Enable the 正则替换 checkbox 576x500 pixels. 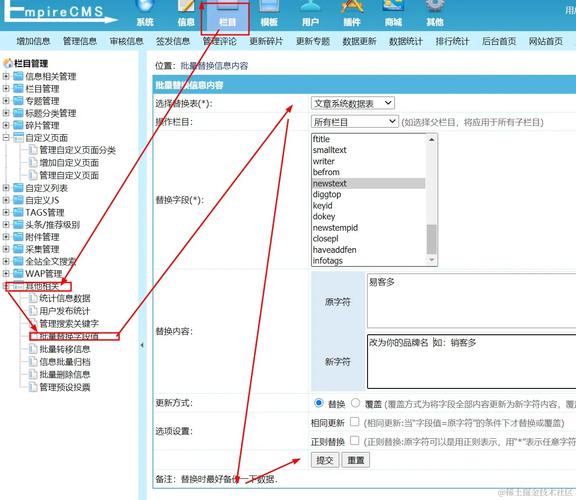[354, 440]
